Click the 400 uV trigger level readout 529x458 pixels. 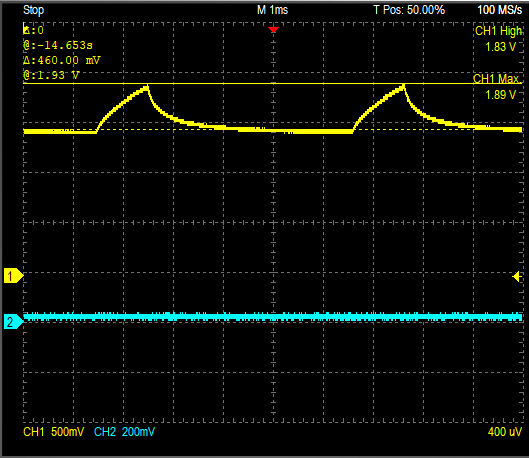pyautogui.click(x=505, y=432)
